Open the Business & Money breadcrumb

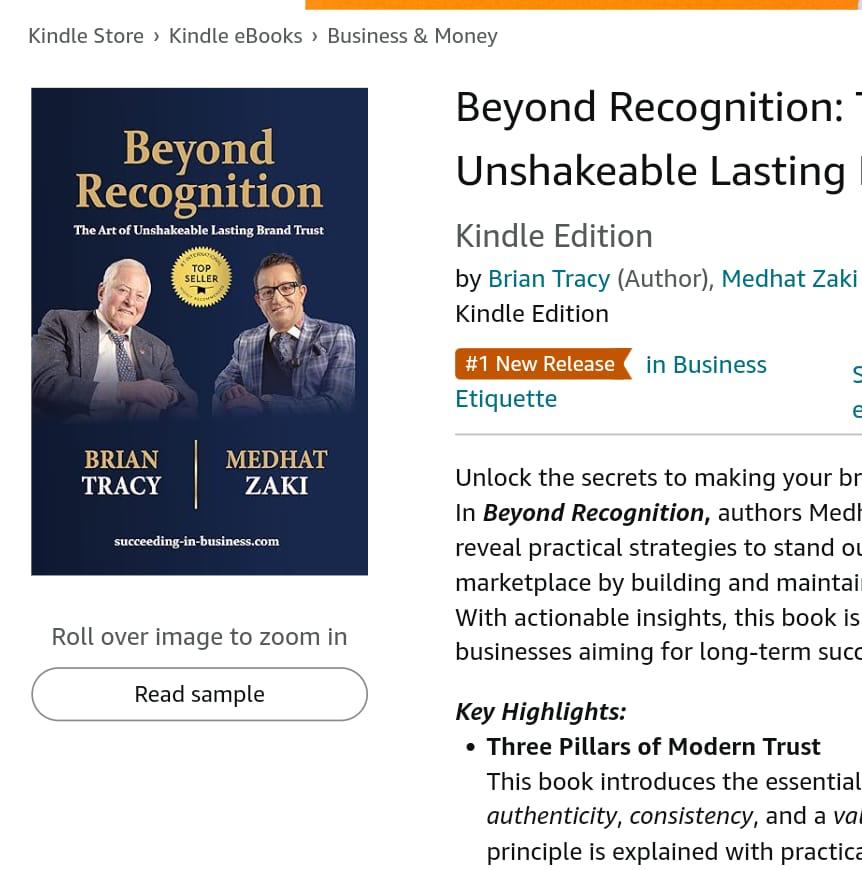412,35
